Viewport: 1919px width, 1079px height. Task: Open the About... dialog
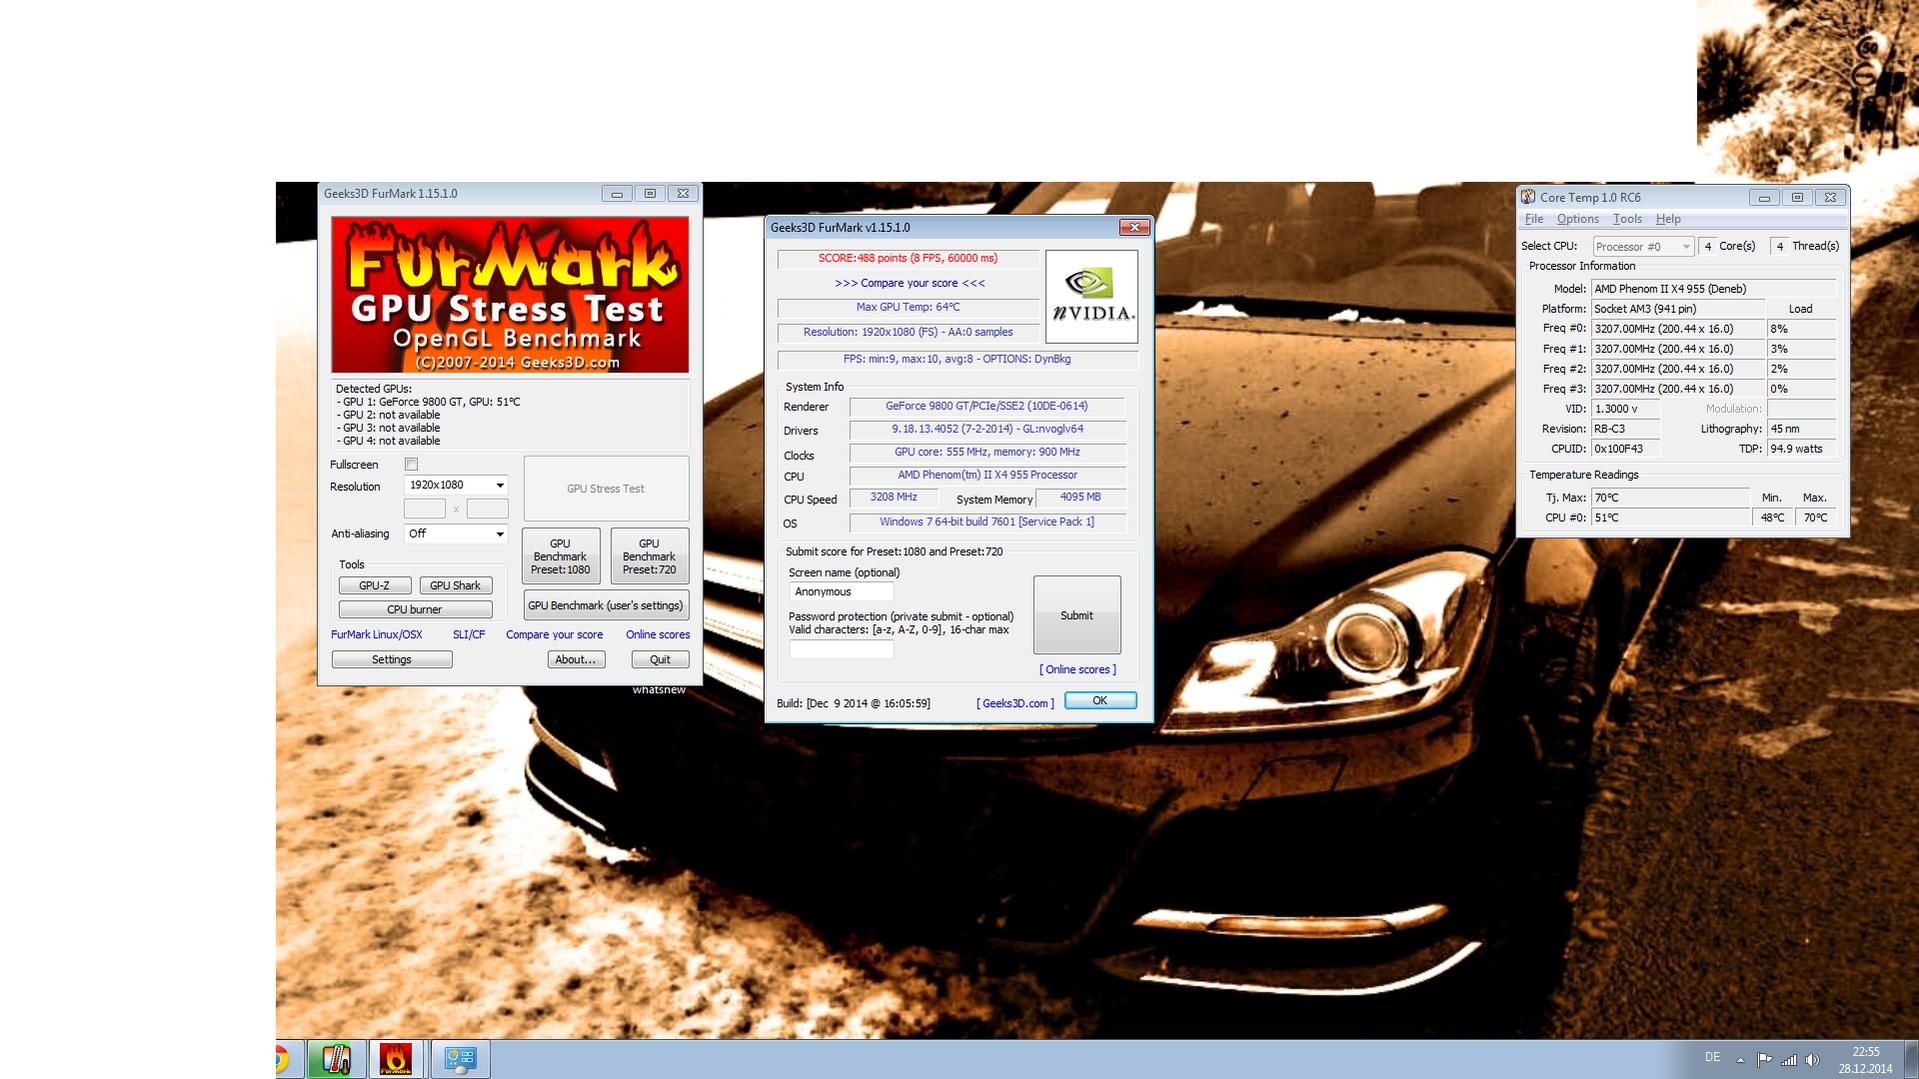click(x=576, y=660)
